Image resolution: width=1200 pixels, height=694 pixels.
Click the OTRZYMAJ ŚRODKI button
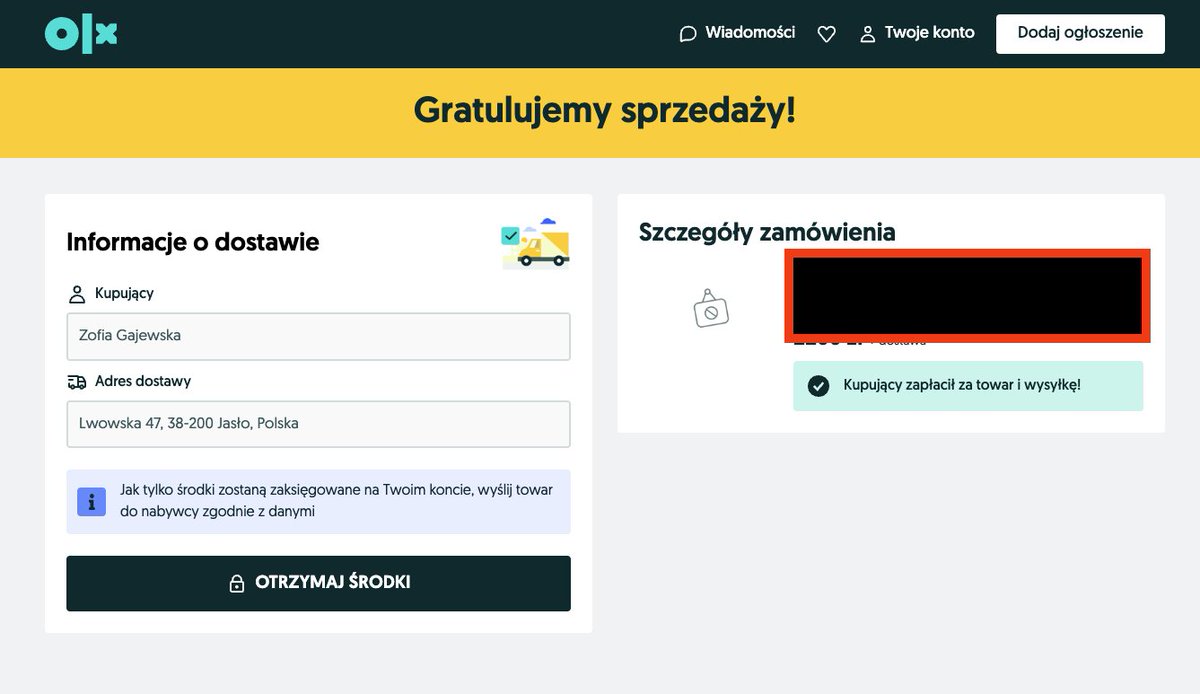coord(318,583)
